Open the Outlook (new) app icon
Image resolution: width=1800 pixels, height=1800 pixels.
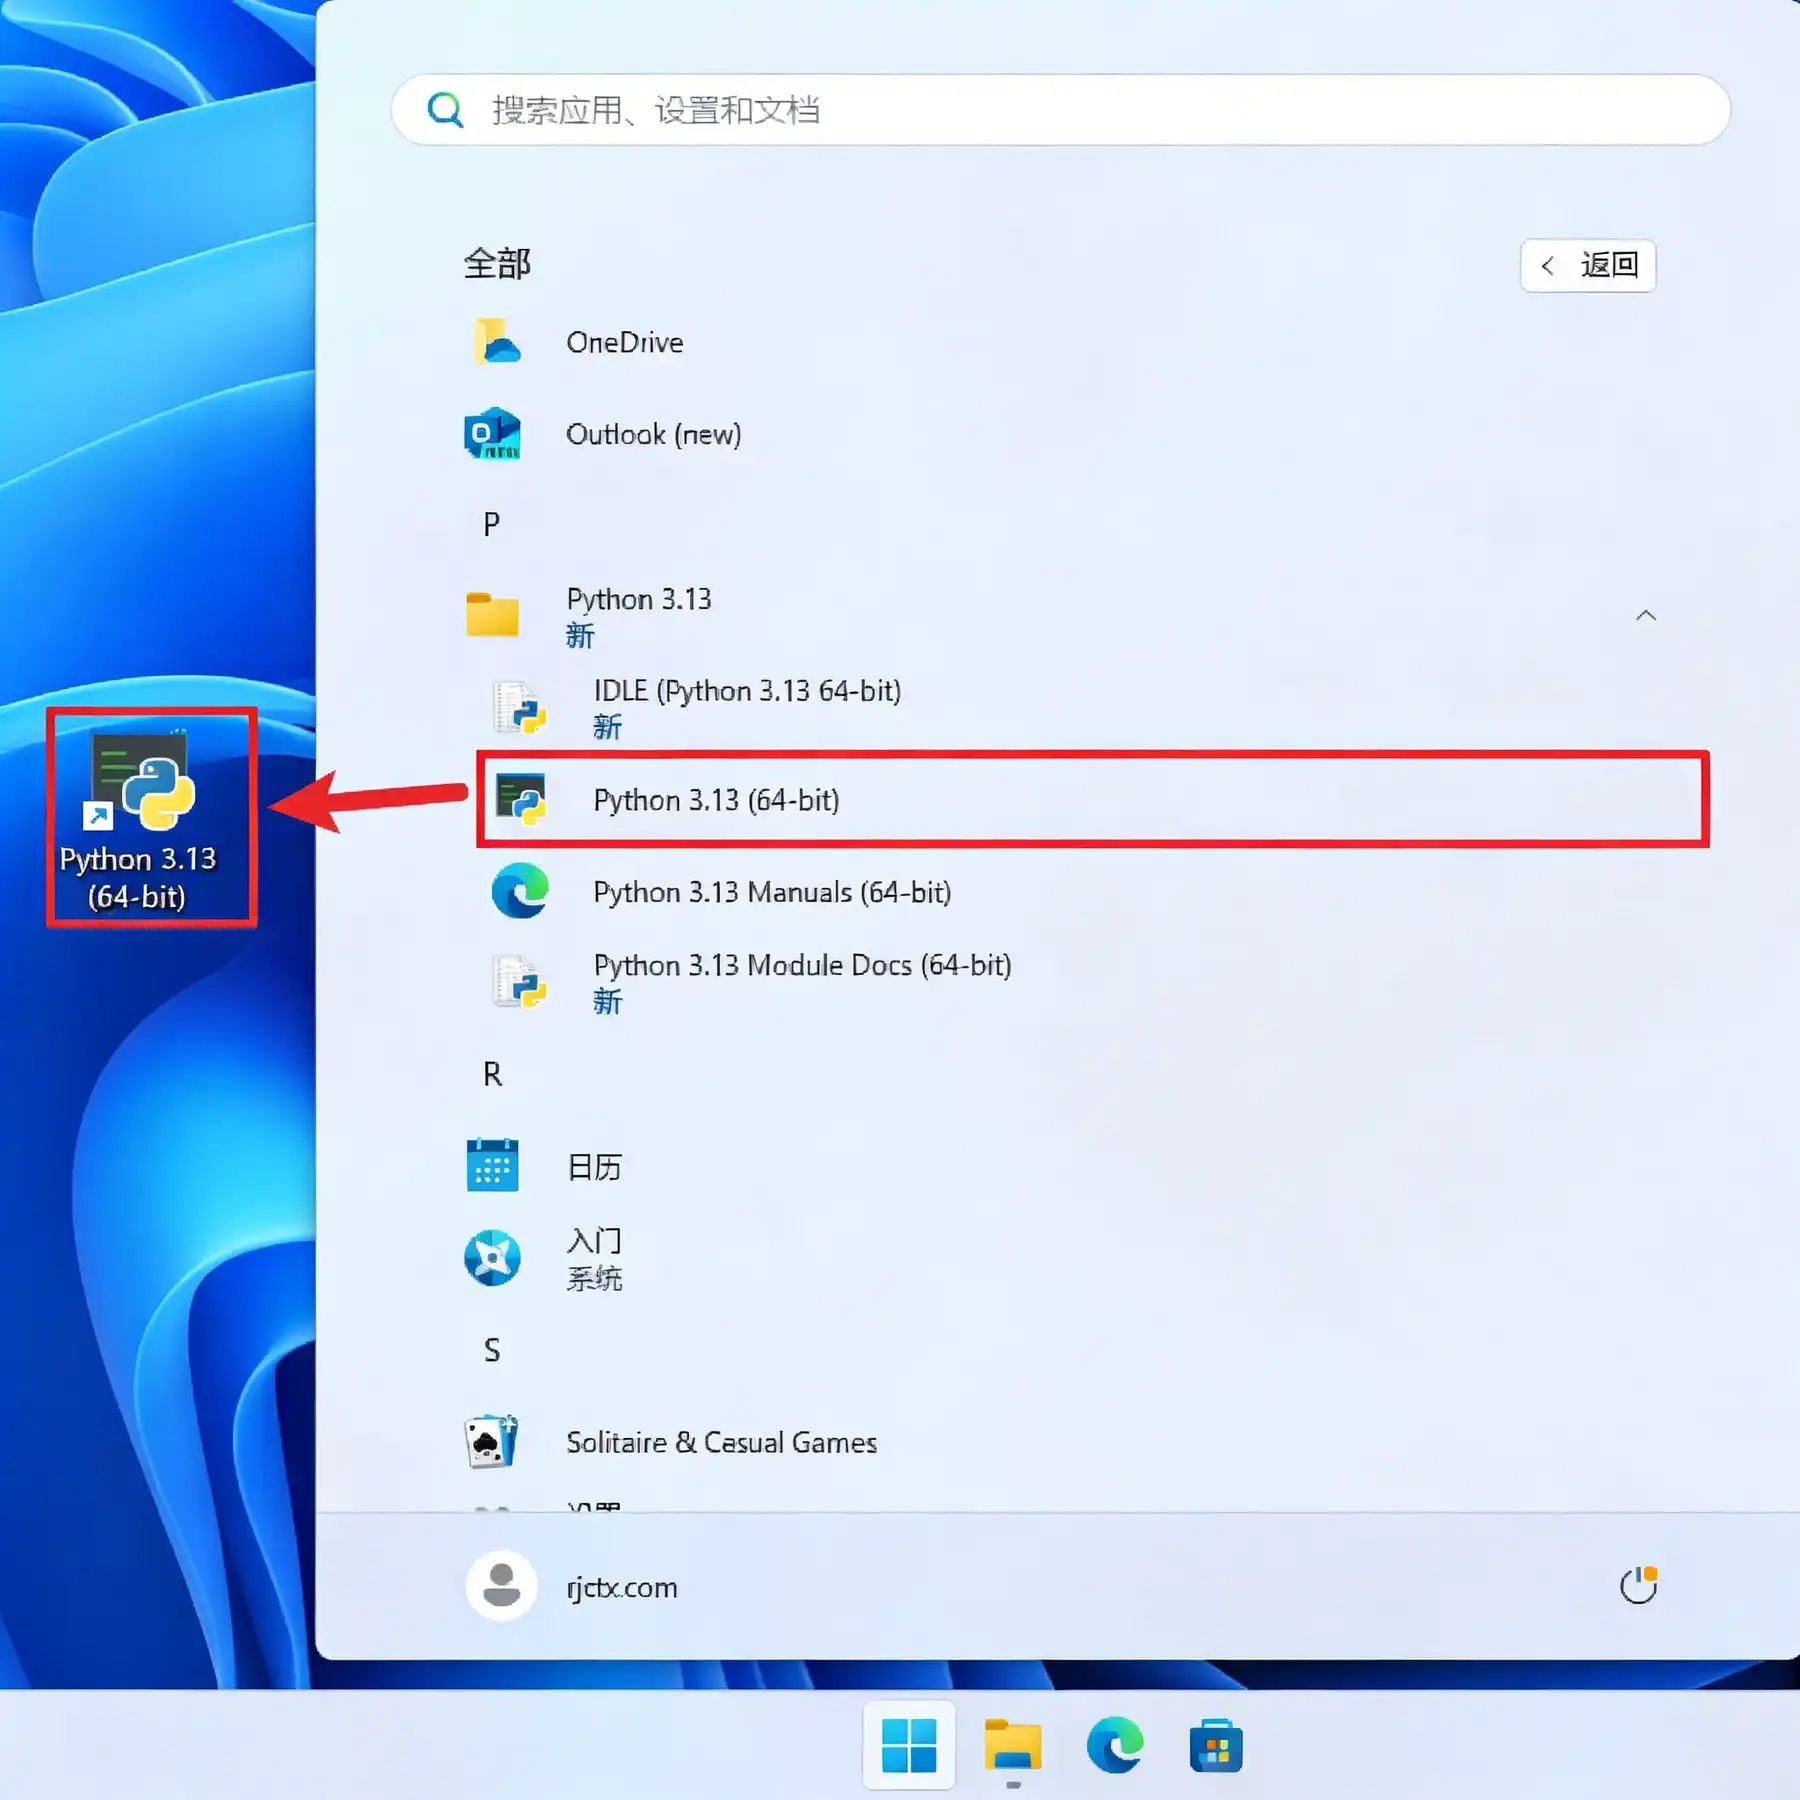pyautogui.click(x=493, y=434)
